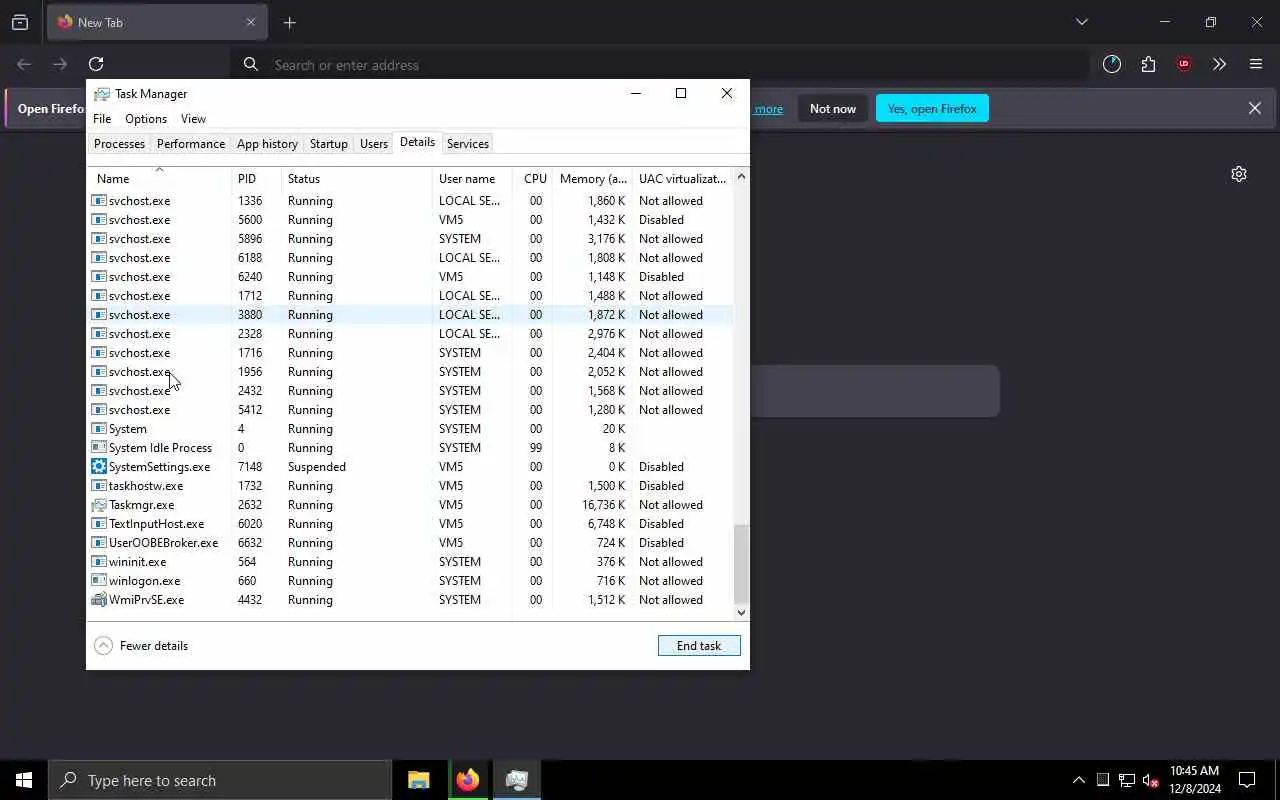Click the partially visible 'more' link
Viewport: 1280px width, 800px height.
pyautogui.click(x=768, y=108)
